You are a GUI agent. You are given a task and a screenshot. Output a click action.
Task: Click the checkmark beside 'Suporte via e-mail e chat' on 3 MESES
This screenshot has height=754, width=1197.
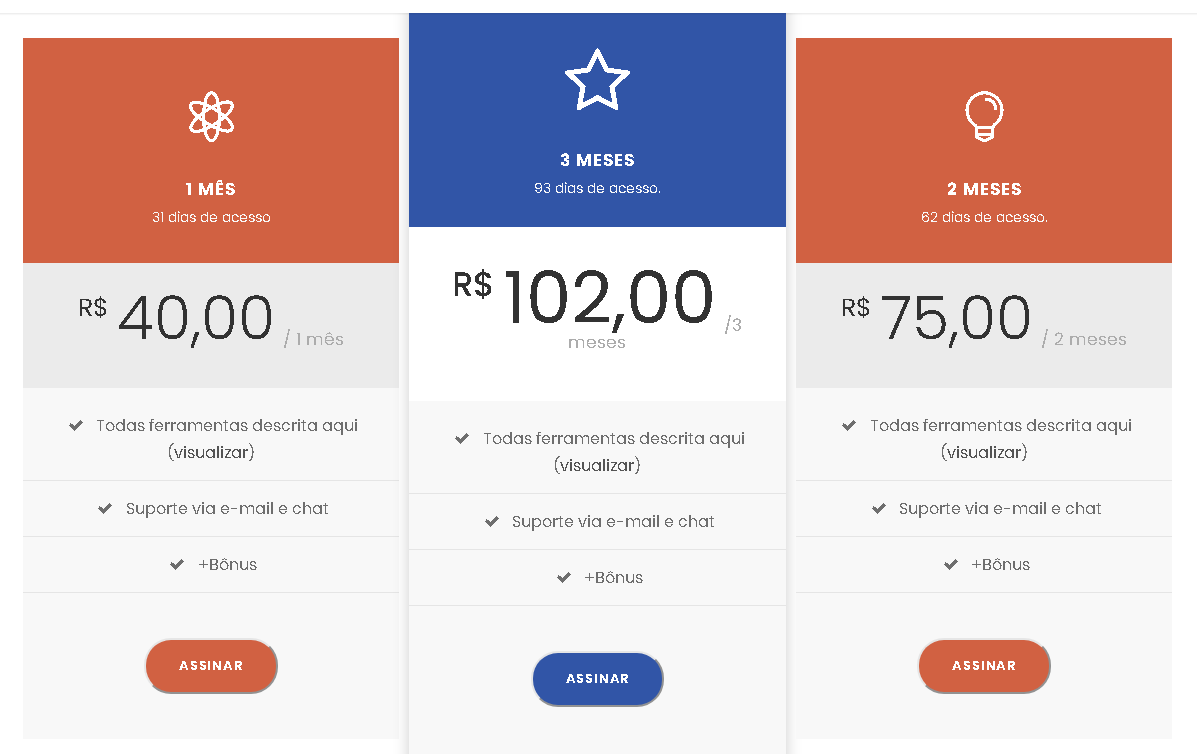[x=490, y=521]
